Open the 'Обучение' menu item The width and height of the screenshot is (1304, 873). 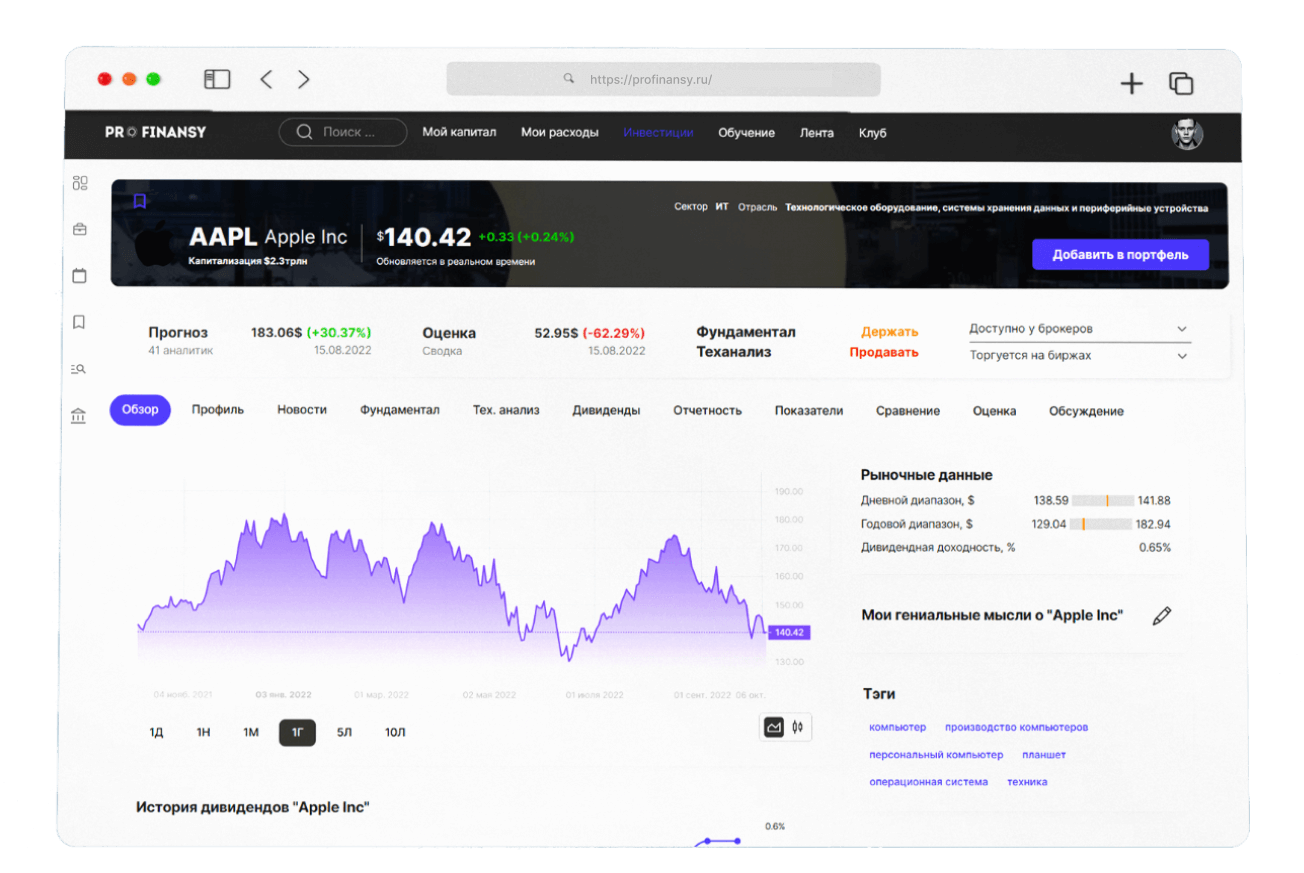click(x=746, y=132)
